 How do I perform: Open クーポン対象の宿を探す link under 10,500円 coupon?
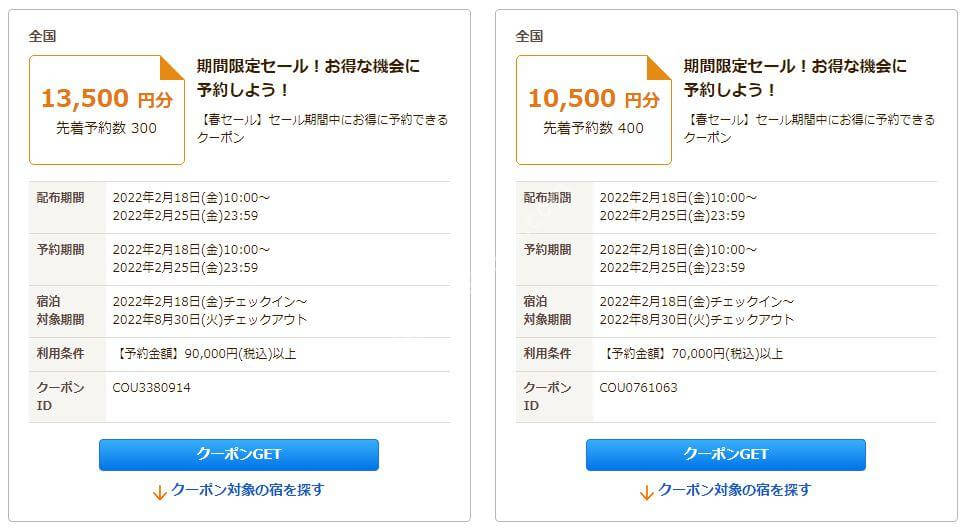coord(734,491)
